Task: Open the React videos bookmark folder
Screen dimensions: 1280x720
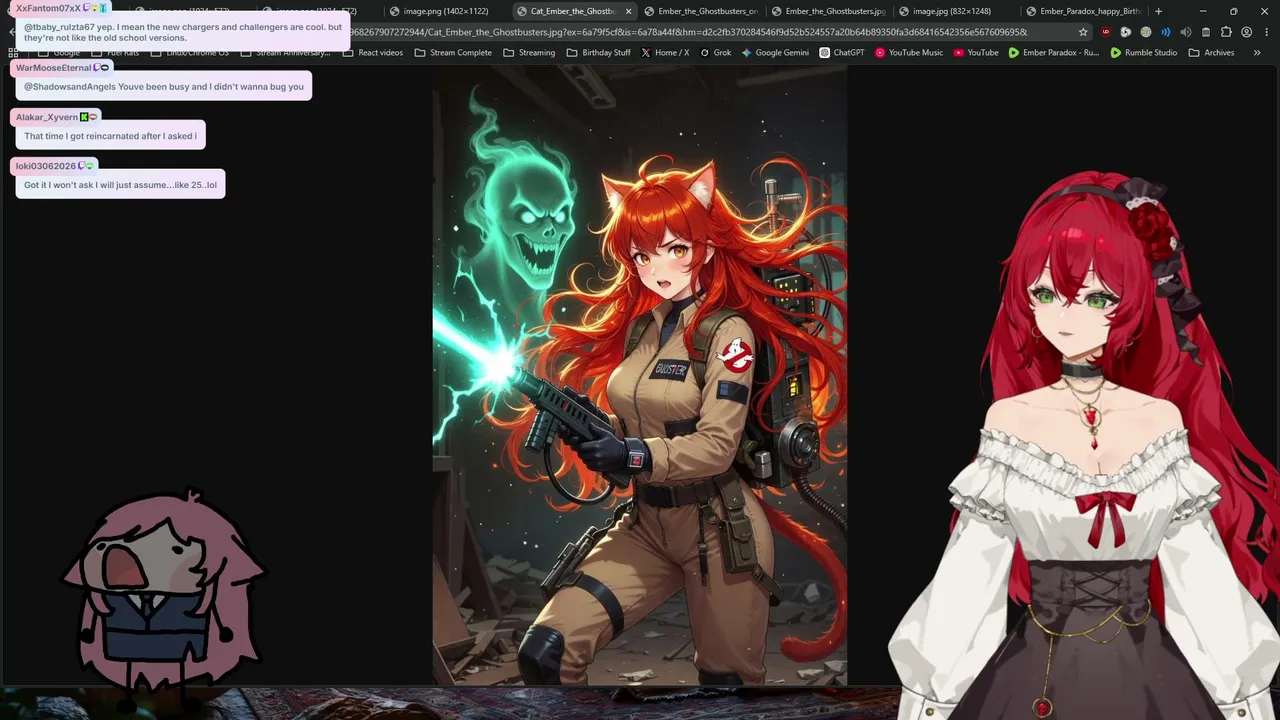Action: pos(372,53)
